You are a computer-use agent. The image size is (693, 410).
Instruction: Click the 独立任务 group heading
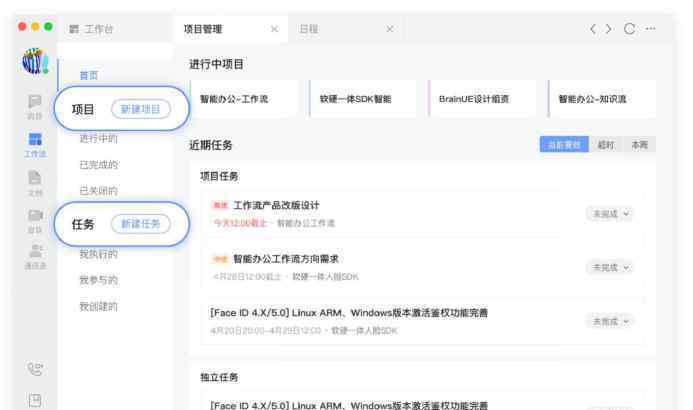pos(219,377)
